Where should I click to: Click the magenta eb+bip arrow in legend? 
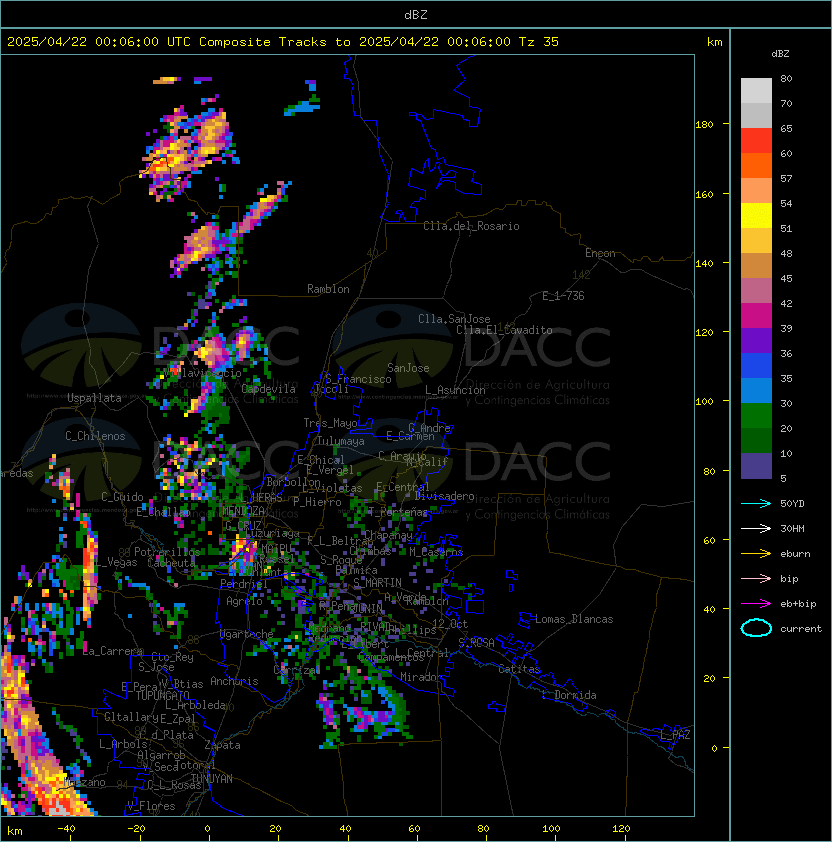756,604
